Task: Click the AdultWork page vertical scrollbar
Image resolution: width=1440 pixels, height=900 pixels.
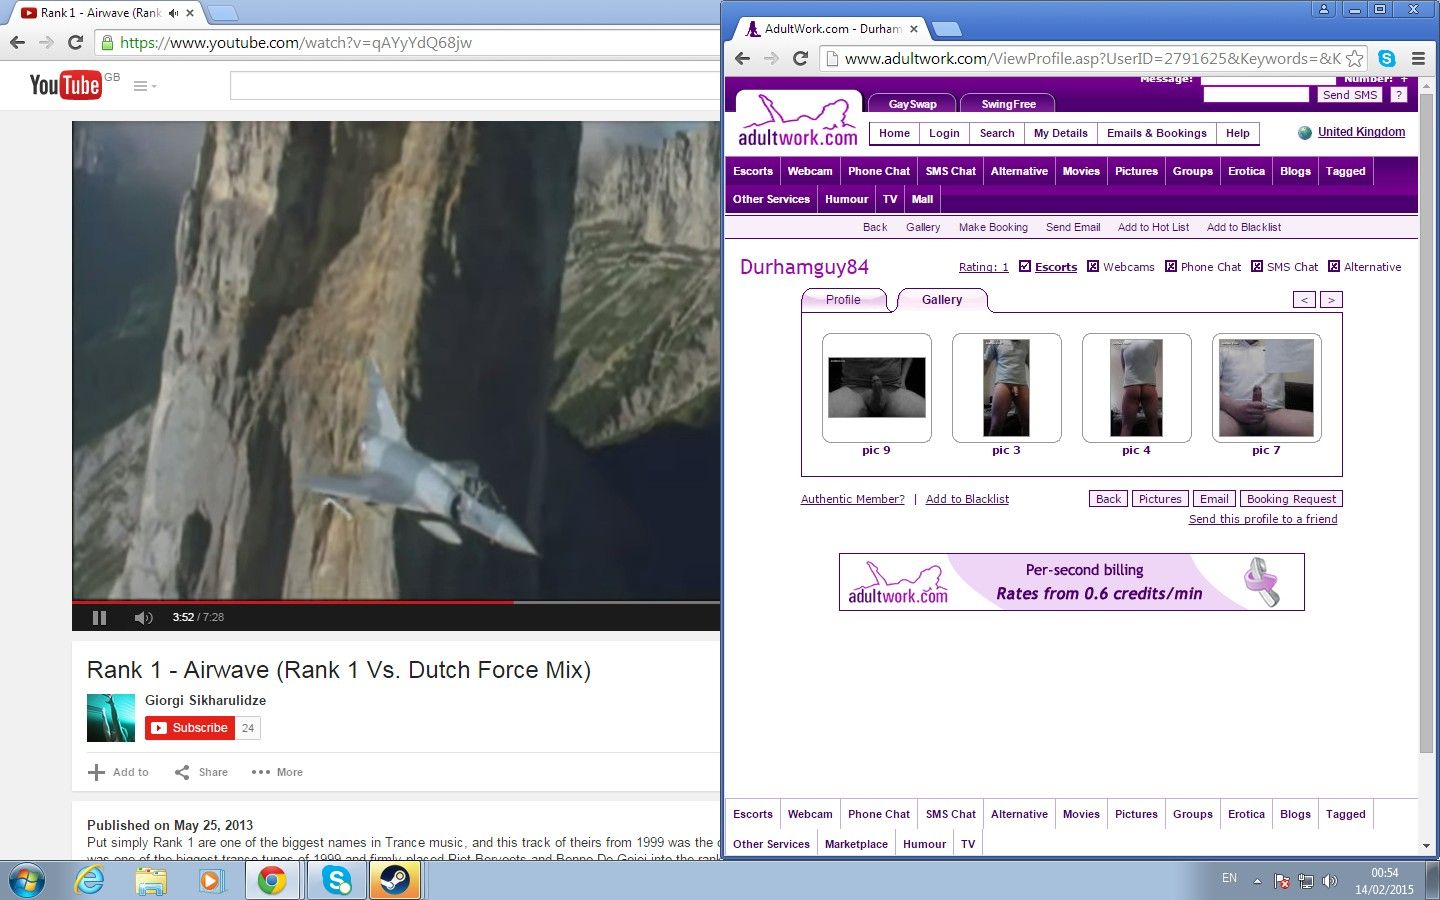Action: coord(1426,425)
